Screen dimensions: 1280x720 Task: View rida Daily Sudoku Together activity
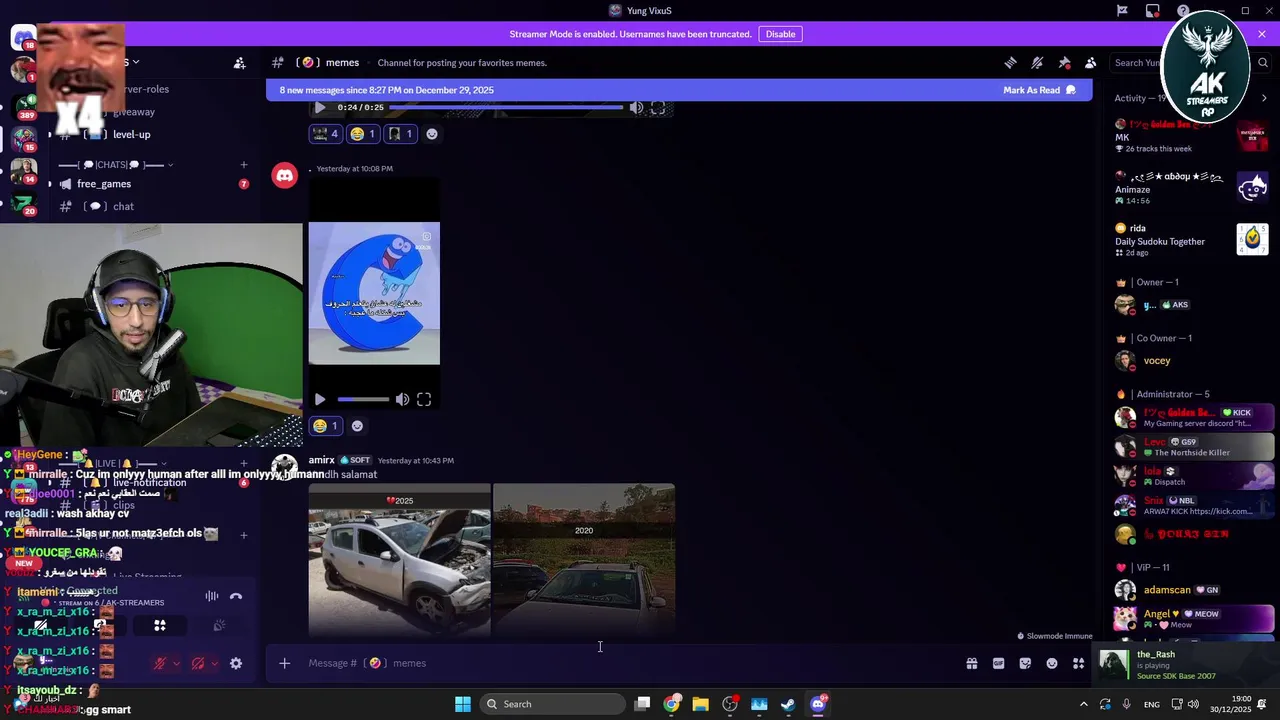[x=1192, y=240]
